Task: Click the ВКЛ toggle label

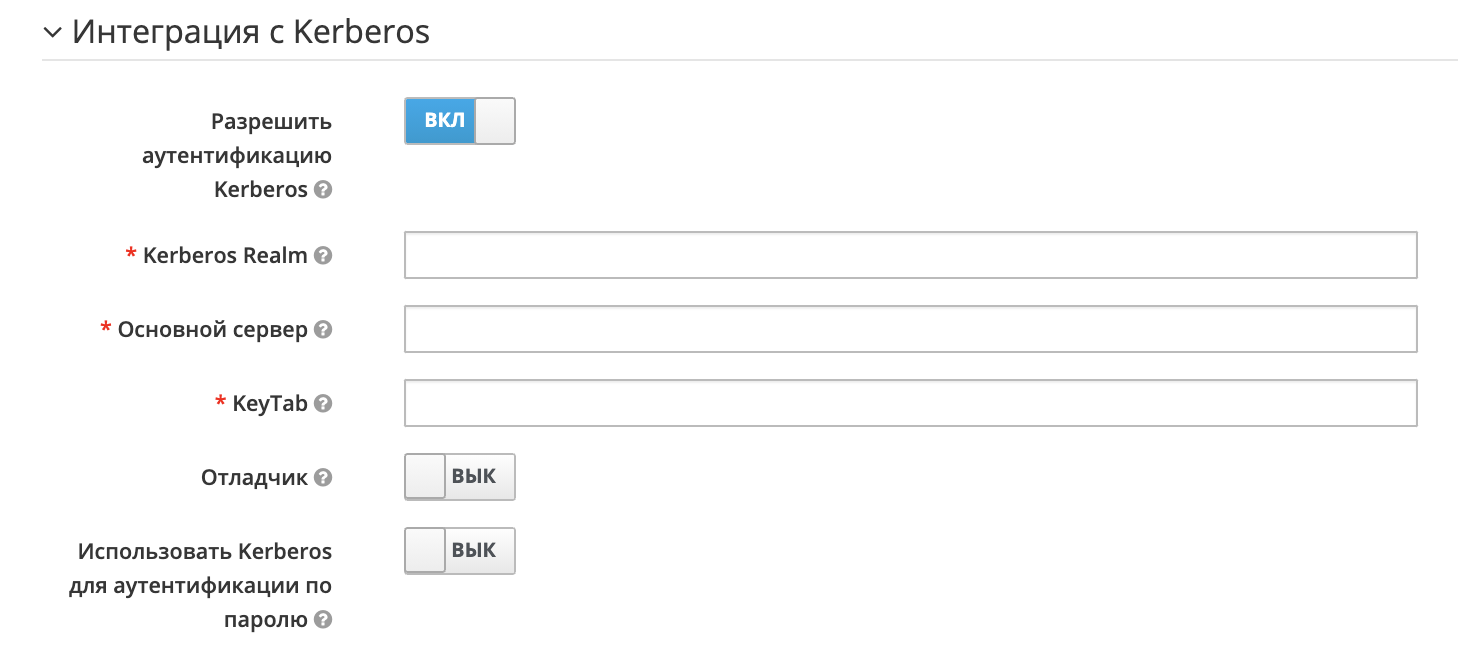Action: 439,120
